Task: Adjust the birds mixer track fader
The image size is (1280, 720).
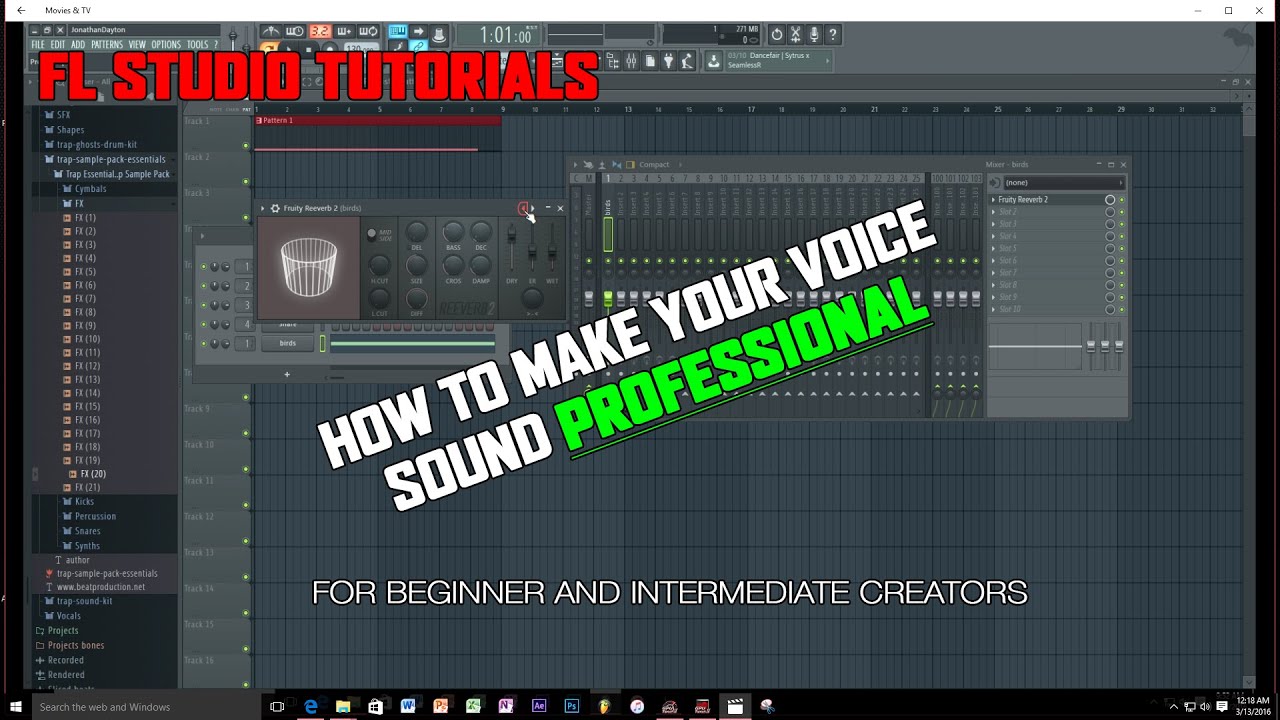Action: click(607, 299)
